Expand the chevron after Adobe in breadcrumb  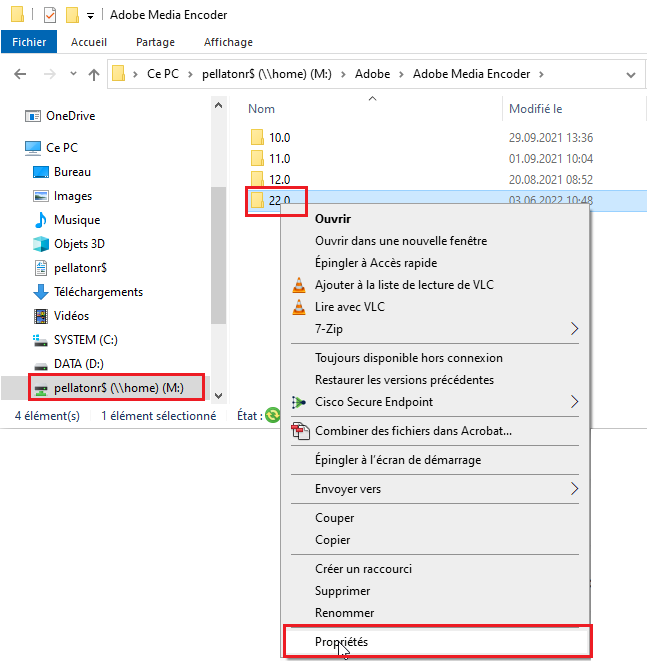(401, 75)
